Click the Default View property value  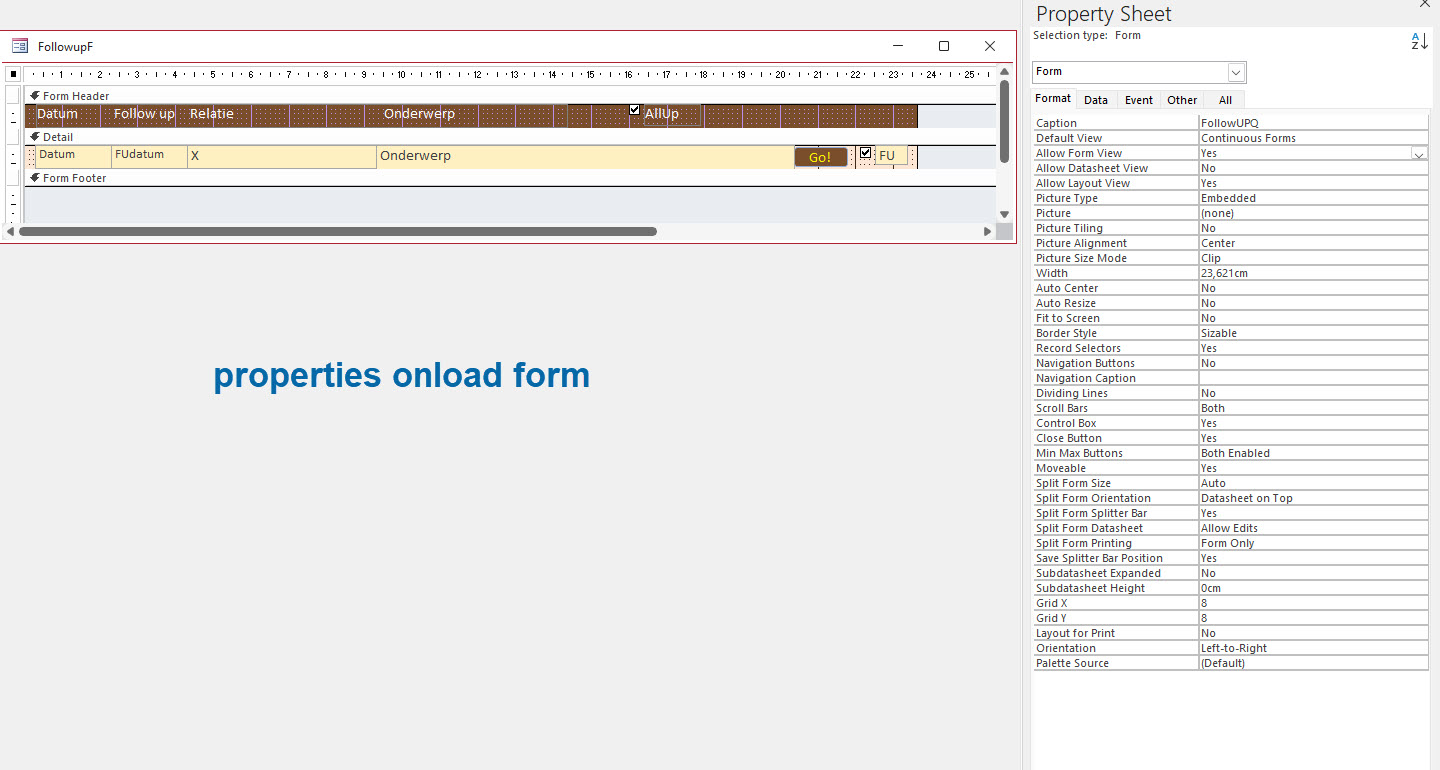(1312, 138)
